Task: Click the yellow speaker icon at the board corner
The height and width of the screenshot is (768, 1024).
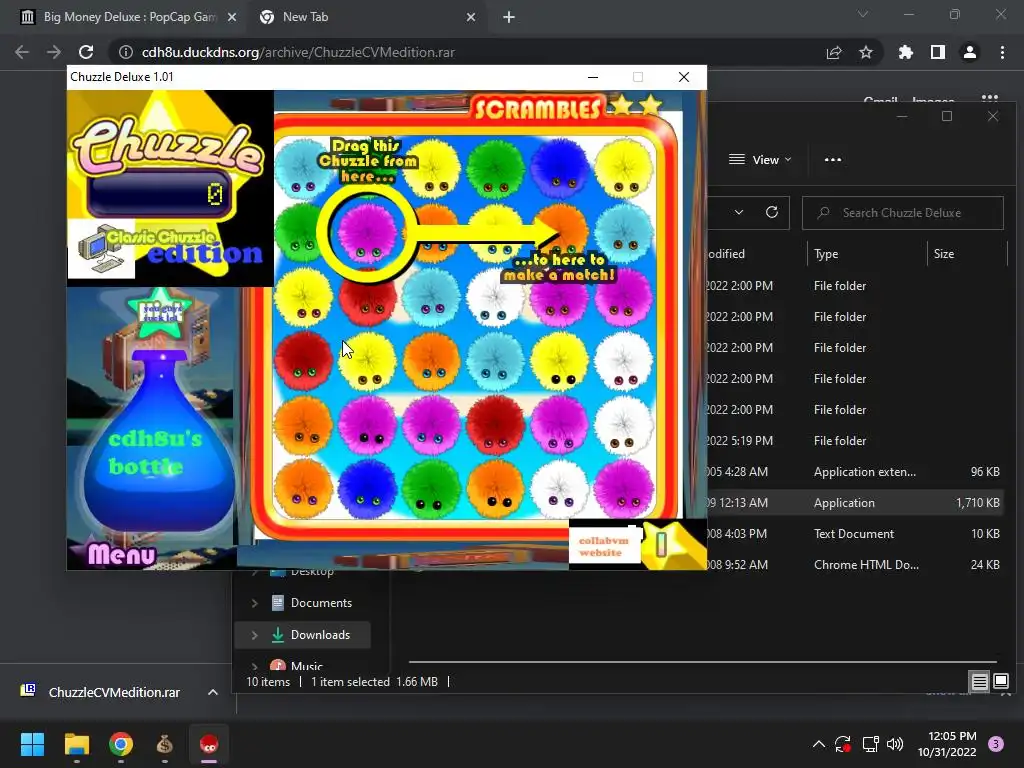Action: [673, 544]
